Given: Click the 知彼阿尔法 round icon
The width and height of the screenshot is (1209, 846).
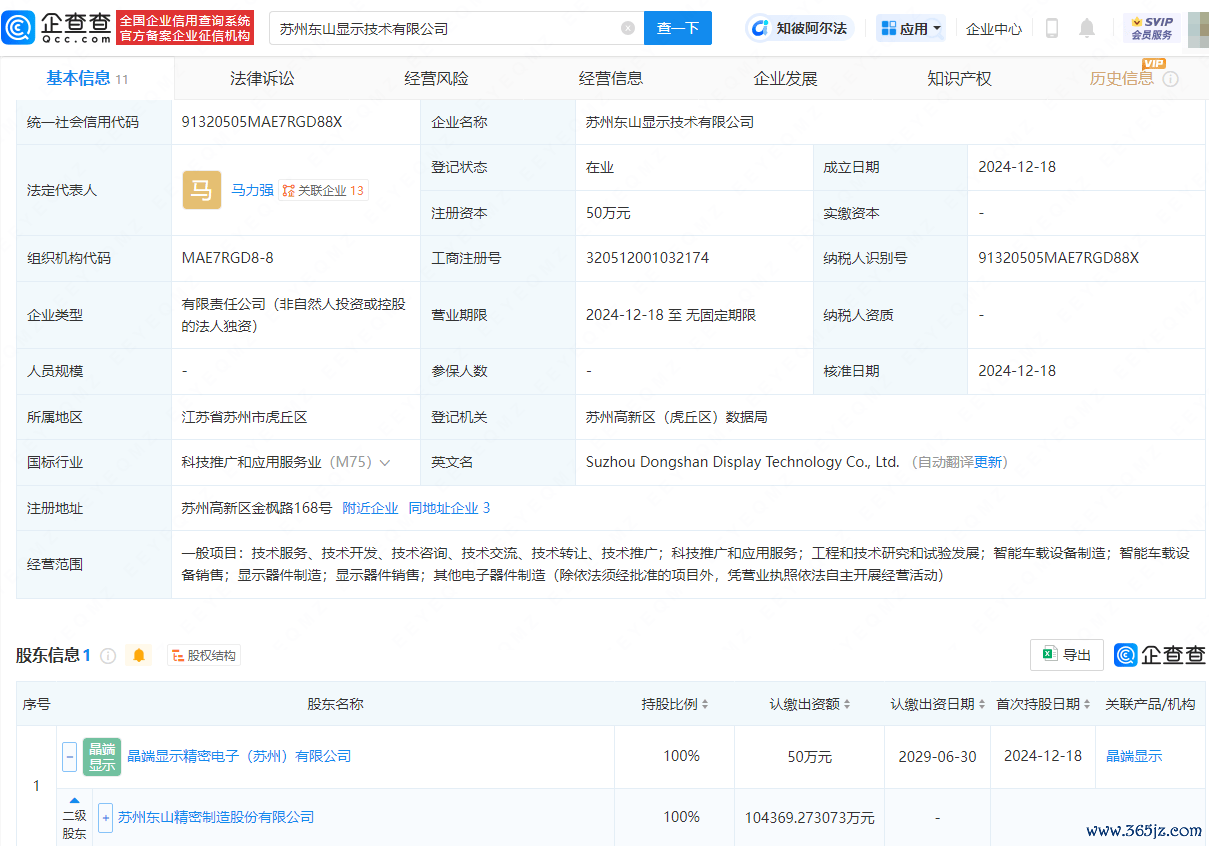Looking at the screenshot, I should click(x=760, y=28).
